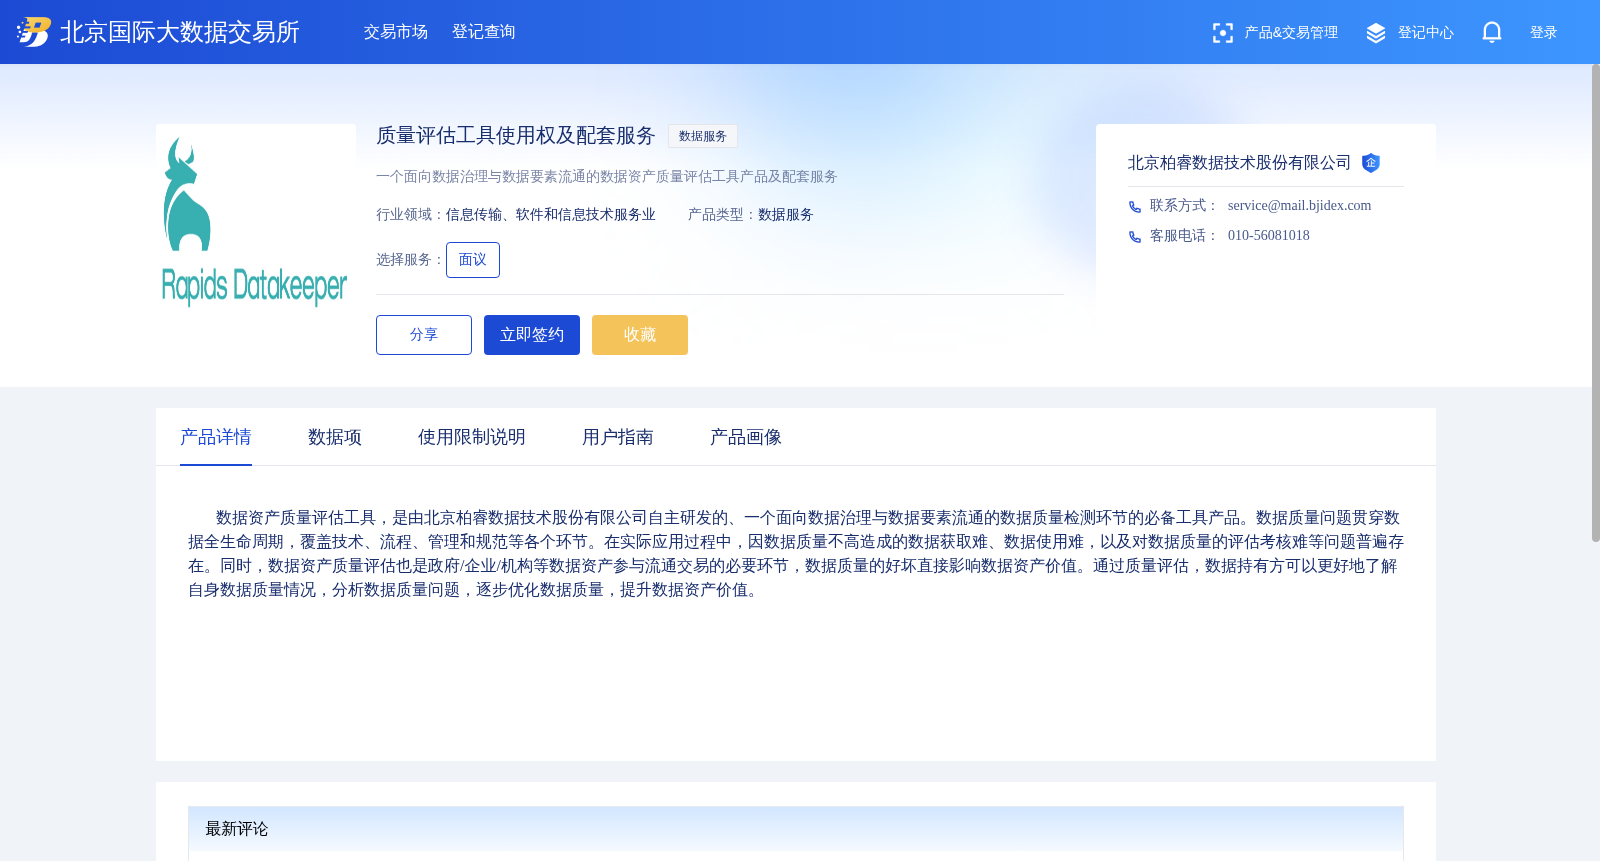This screenshot has height=861, width=1600.
Task: Click the 分享 share button
Action: (x=424, y=335)
